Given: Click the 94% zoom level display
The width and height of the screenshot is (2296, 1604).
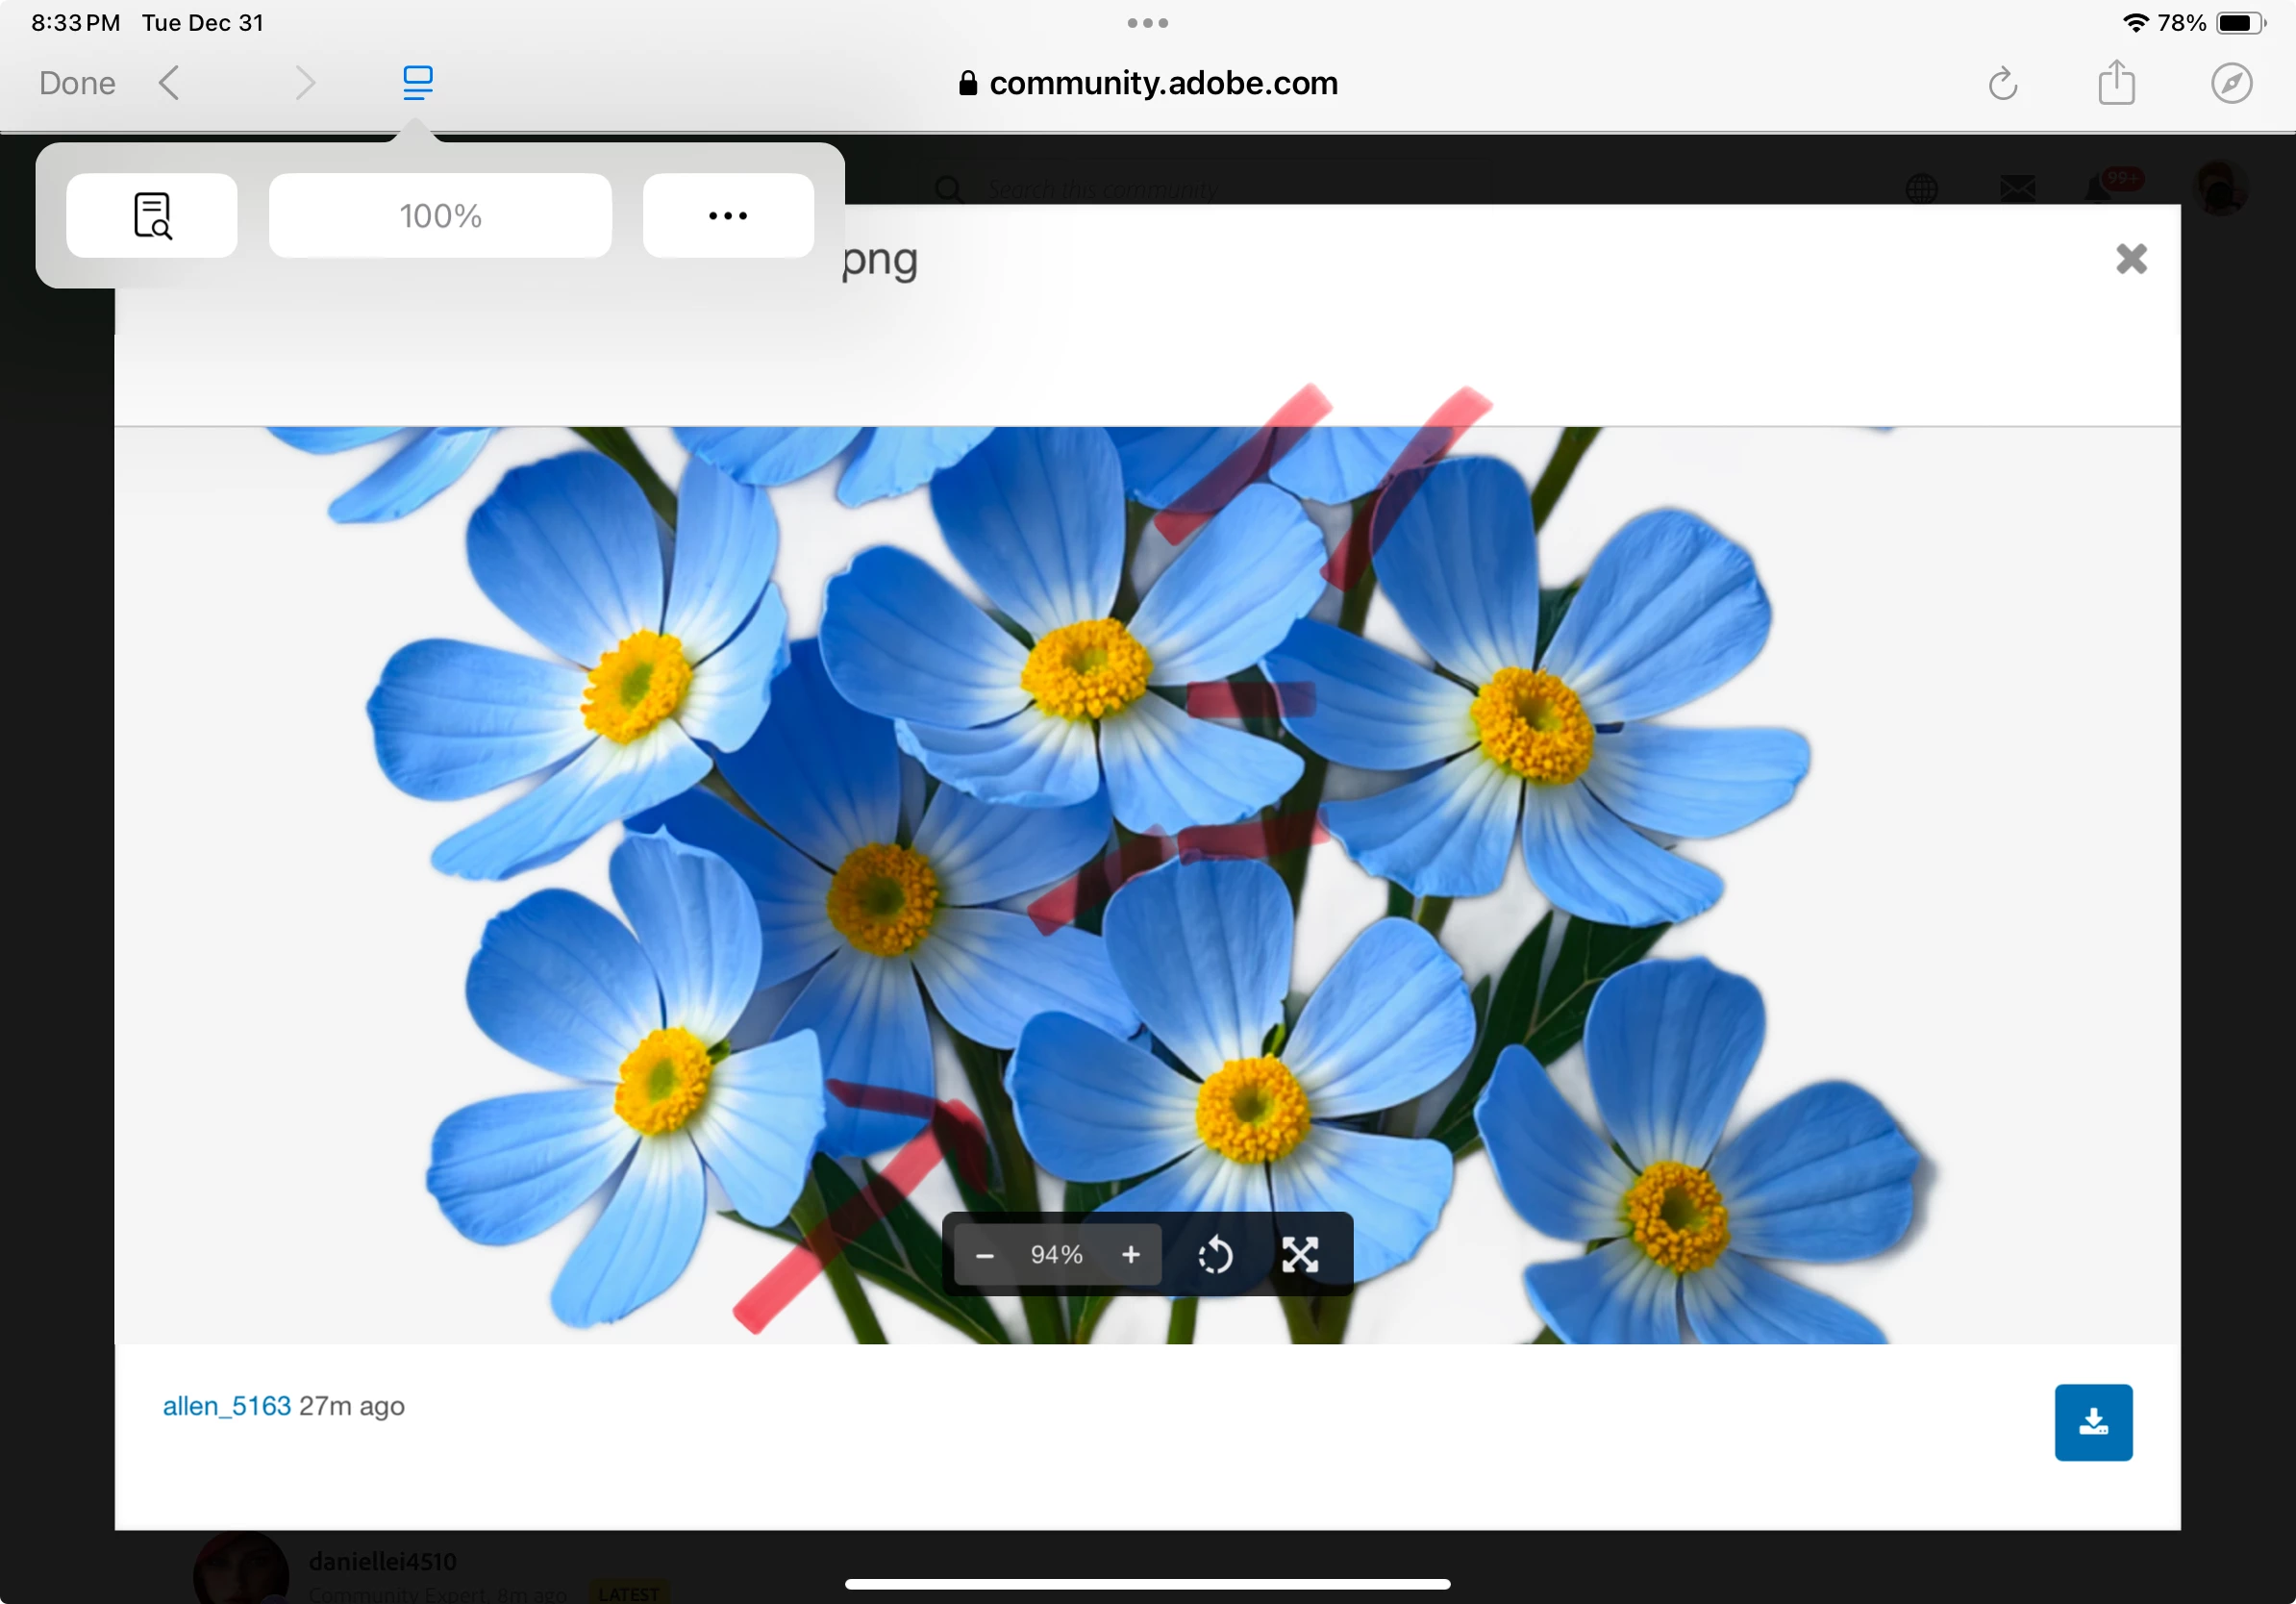Looking at the screenshot, I should 1056,1255.
